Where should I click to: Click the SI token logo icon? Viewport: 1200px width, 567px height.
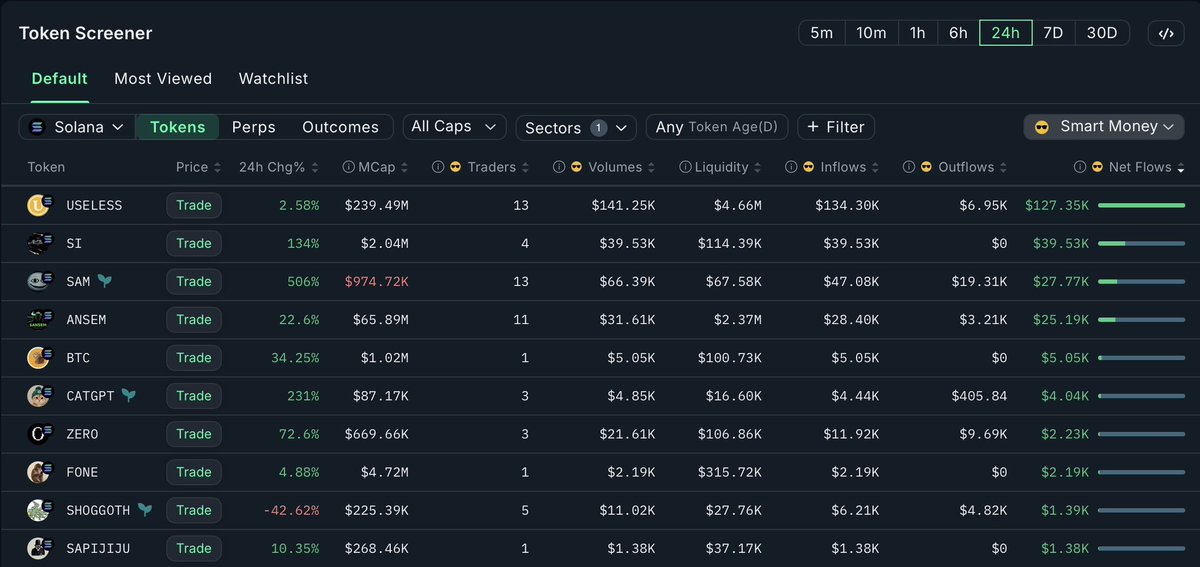pos(38,243)
